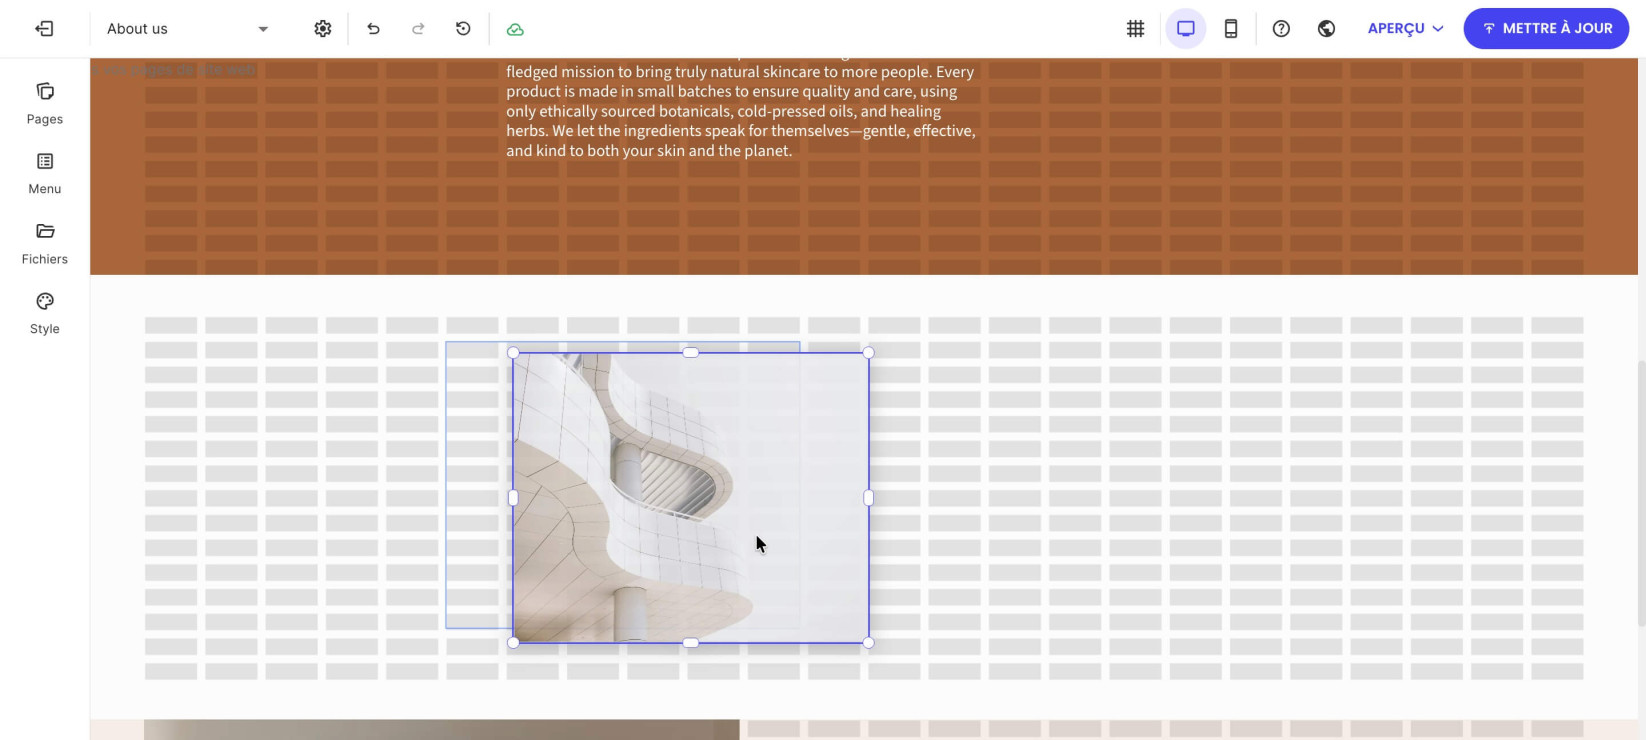Click the image's top-right resize handle
Viewport: 1646px width, 740px height.
click(x=868, y=352)
